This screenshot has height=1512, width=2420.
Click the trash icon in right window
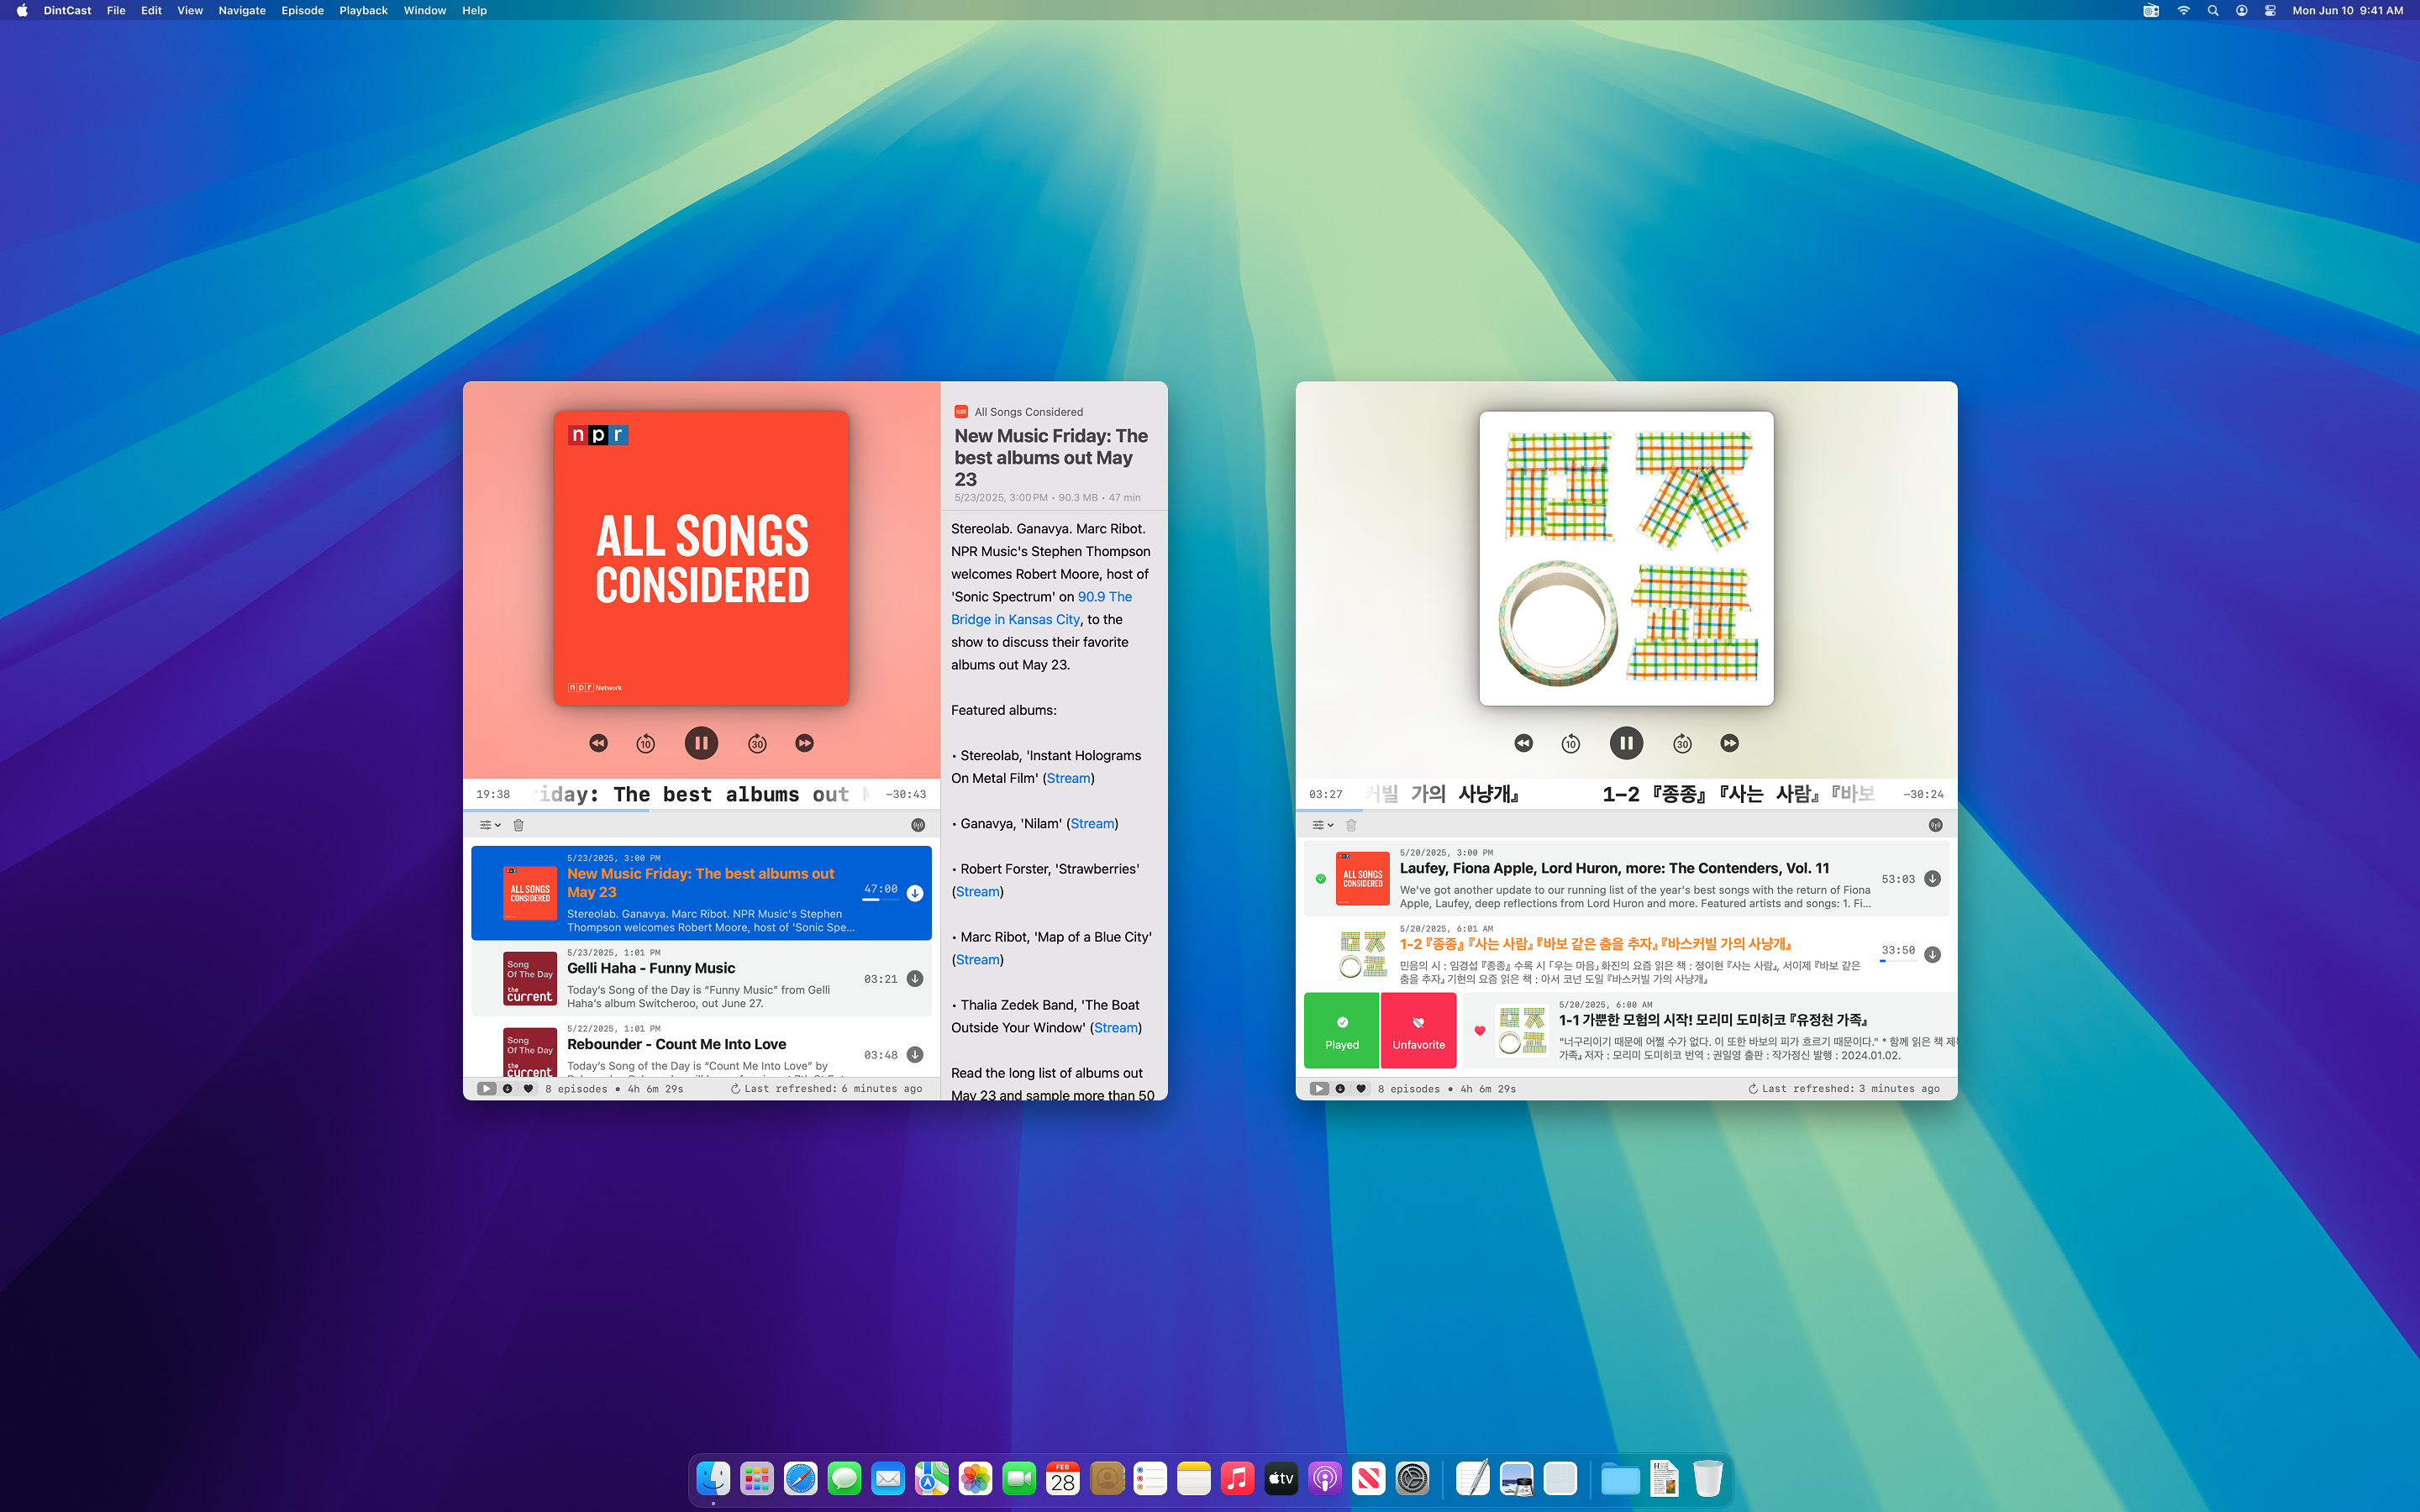1351,825
